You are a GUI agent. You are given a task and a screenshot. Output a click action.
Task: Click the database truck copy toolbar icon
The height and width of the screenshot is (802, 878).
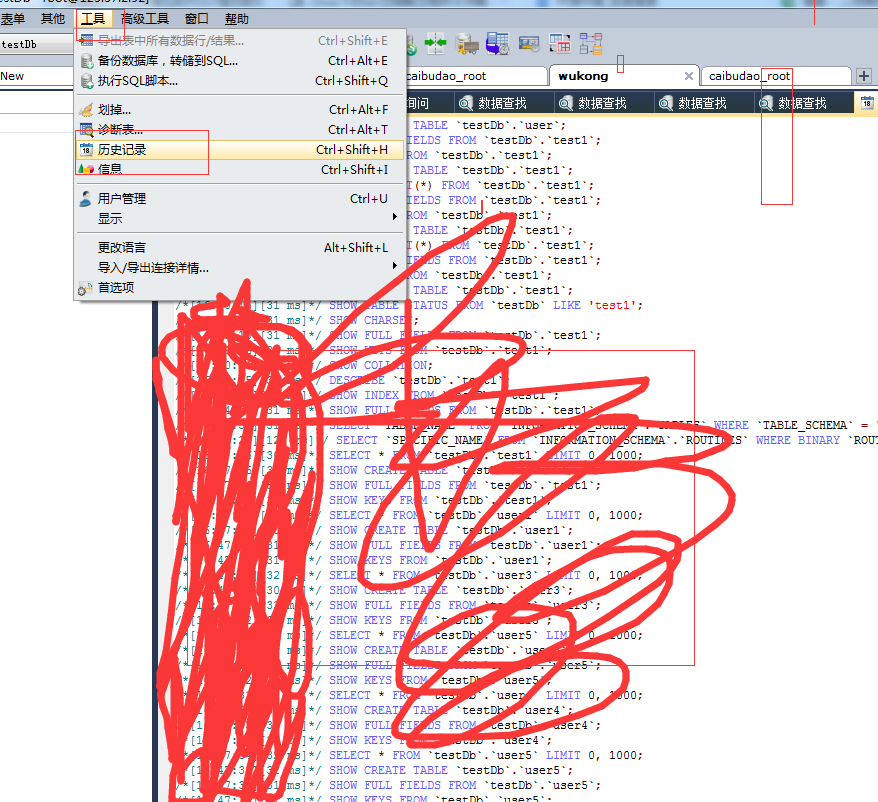(x=466, y=44)
